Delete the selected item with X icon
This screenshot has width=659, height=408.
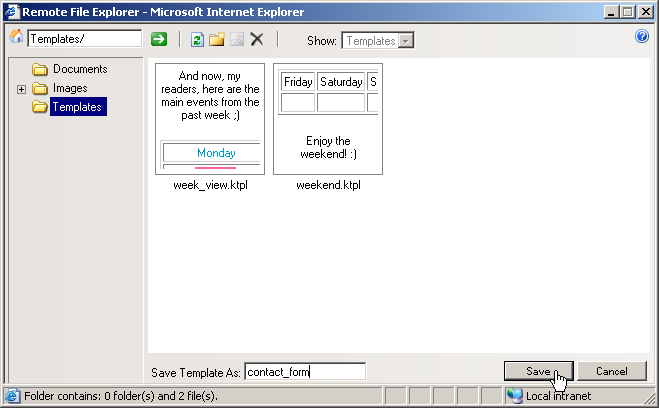point(257,39)
